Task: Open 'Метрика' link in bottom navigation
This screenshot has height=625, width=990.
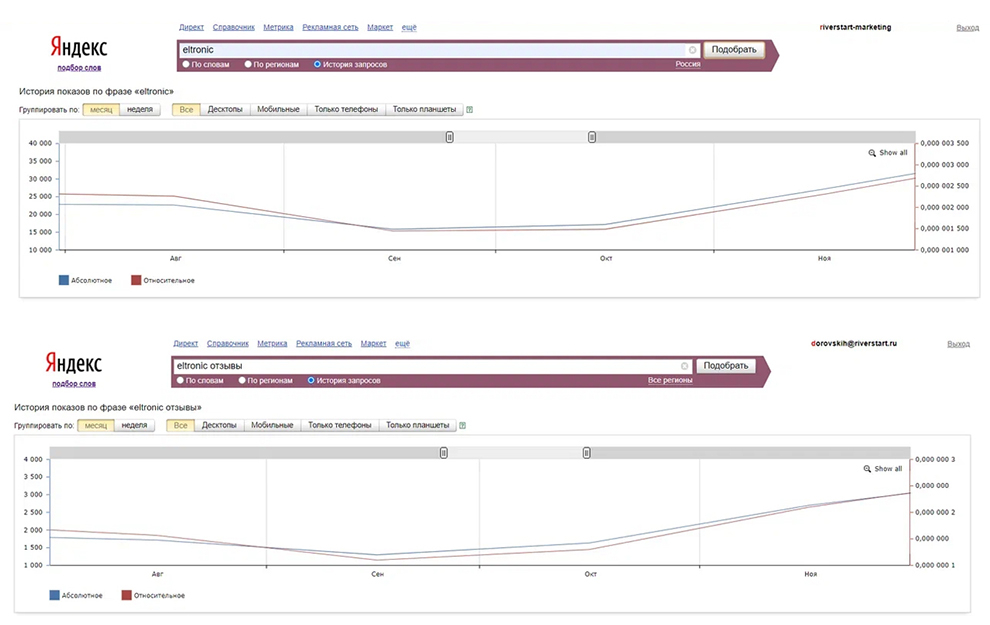Action: tap(272, 343)
